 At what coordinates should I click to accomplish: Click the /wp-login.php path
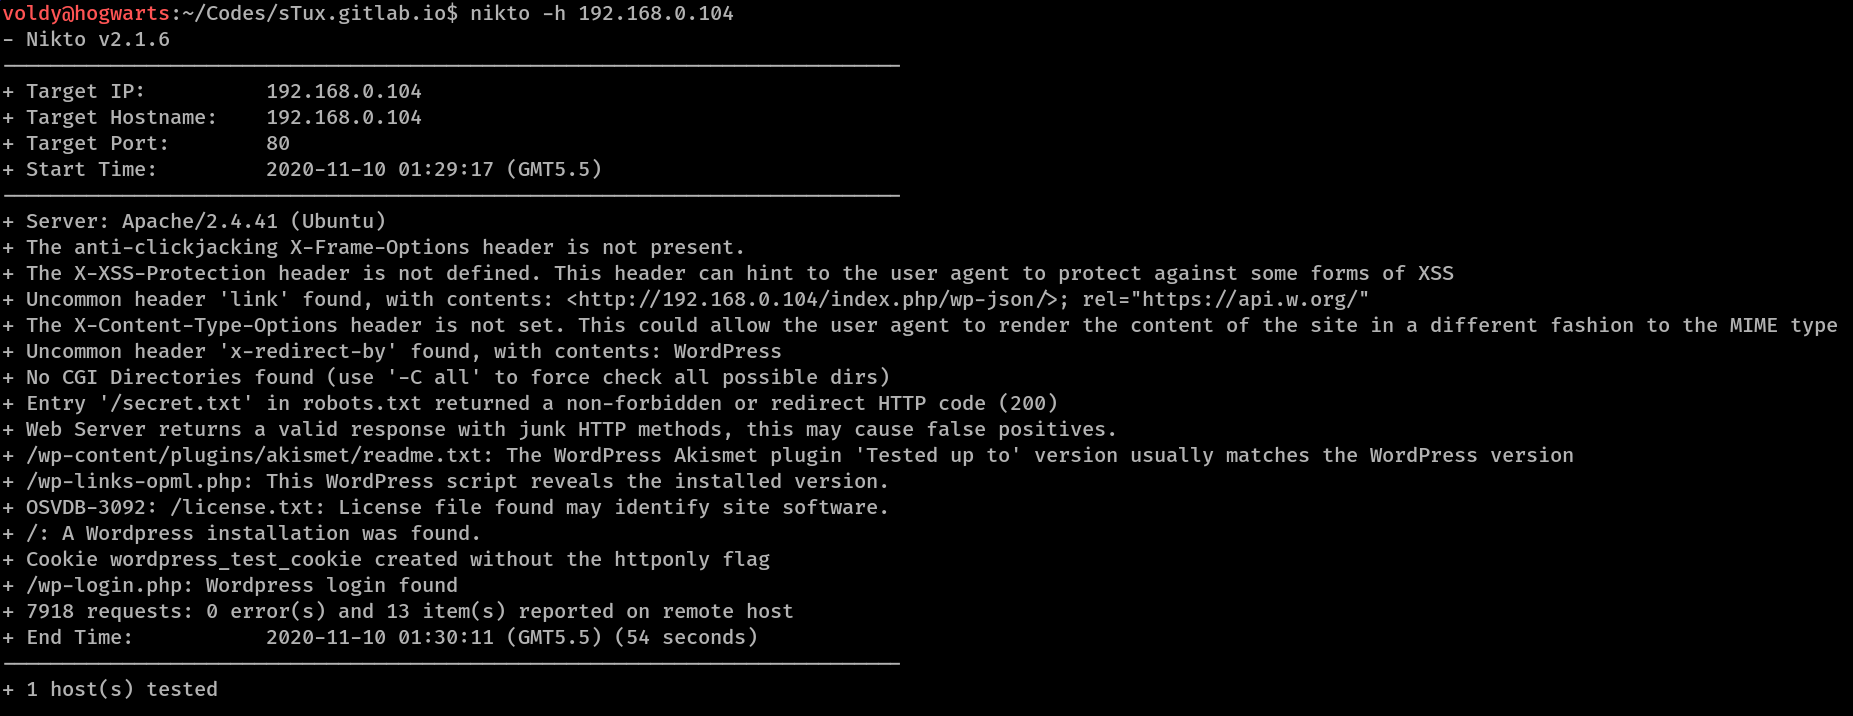(x=109, y=585)
